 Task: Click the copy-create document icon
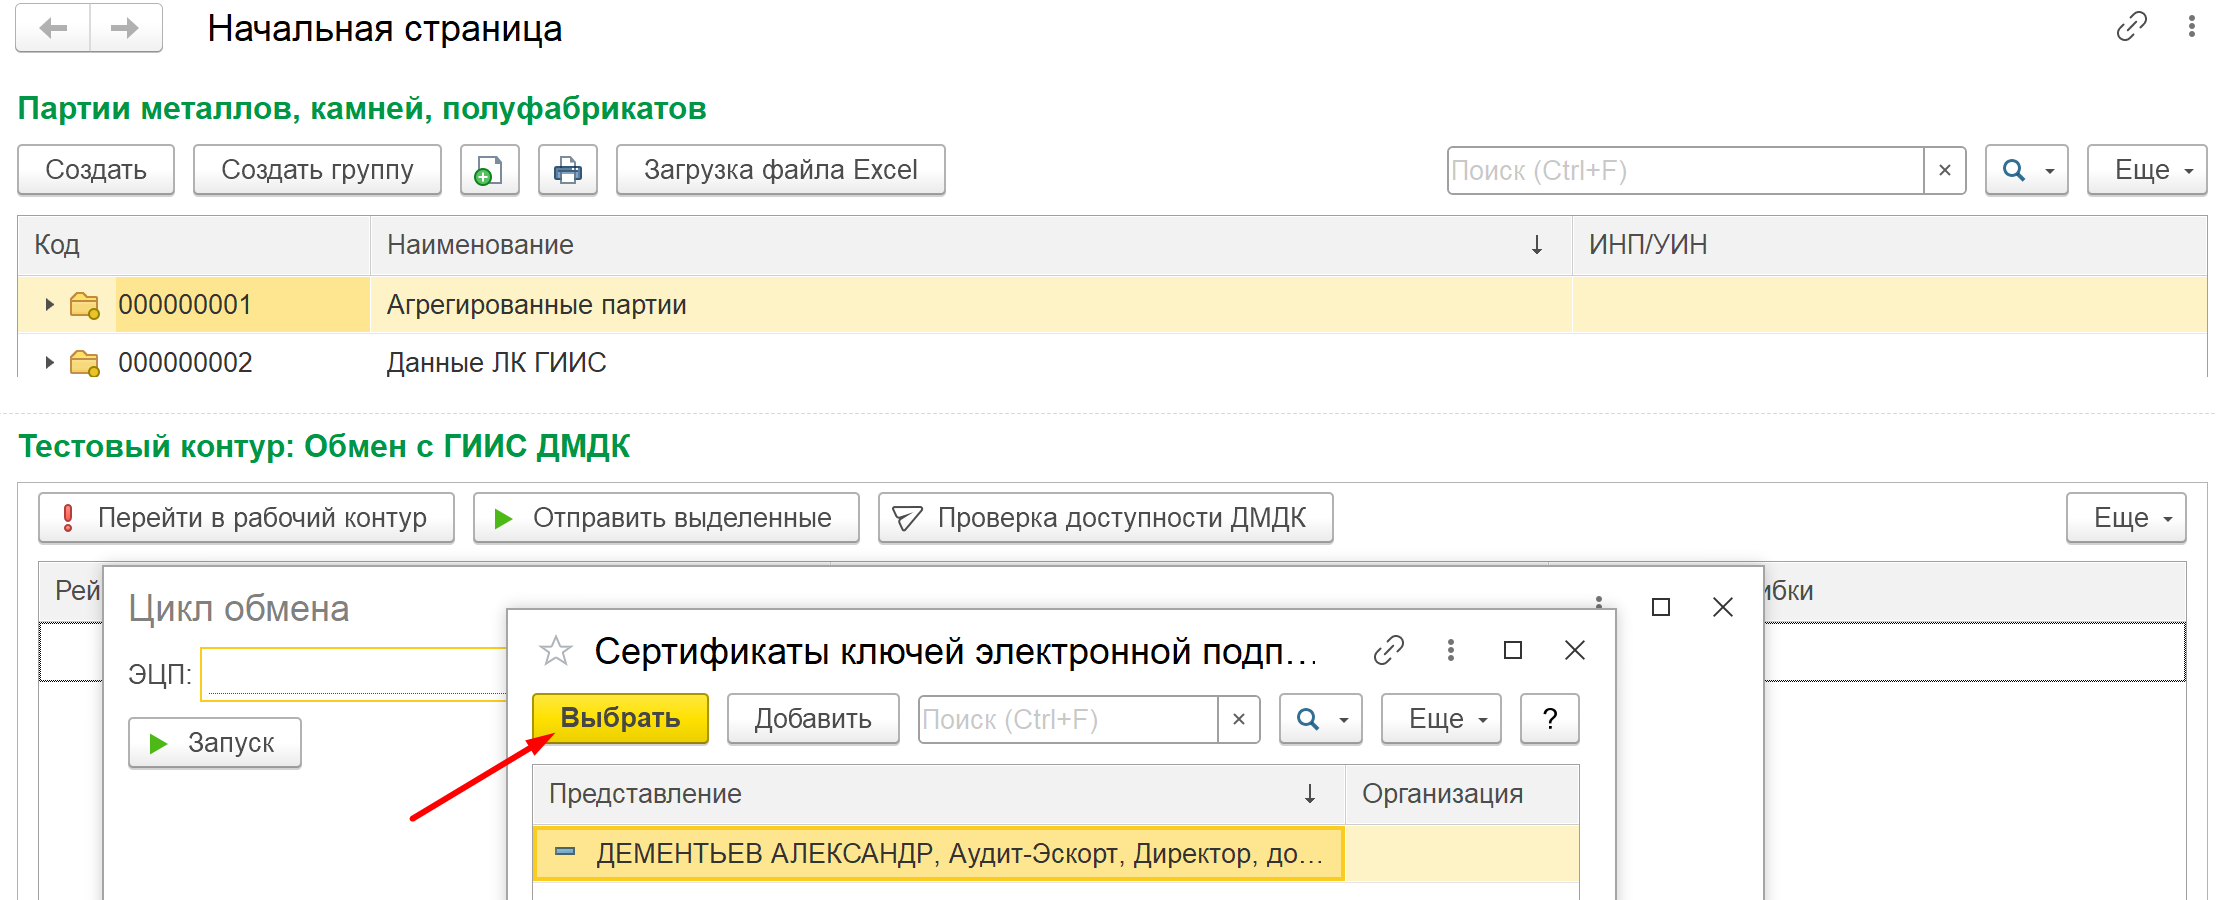pyautogui.click(x=489, y=170)
